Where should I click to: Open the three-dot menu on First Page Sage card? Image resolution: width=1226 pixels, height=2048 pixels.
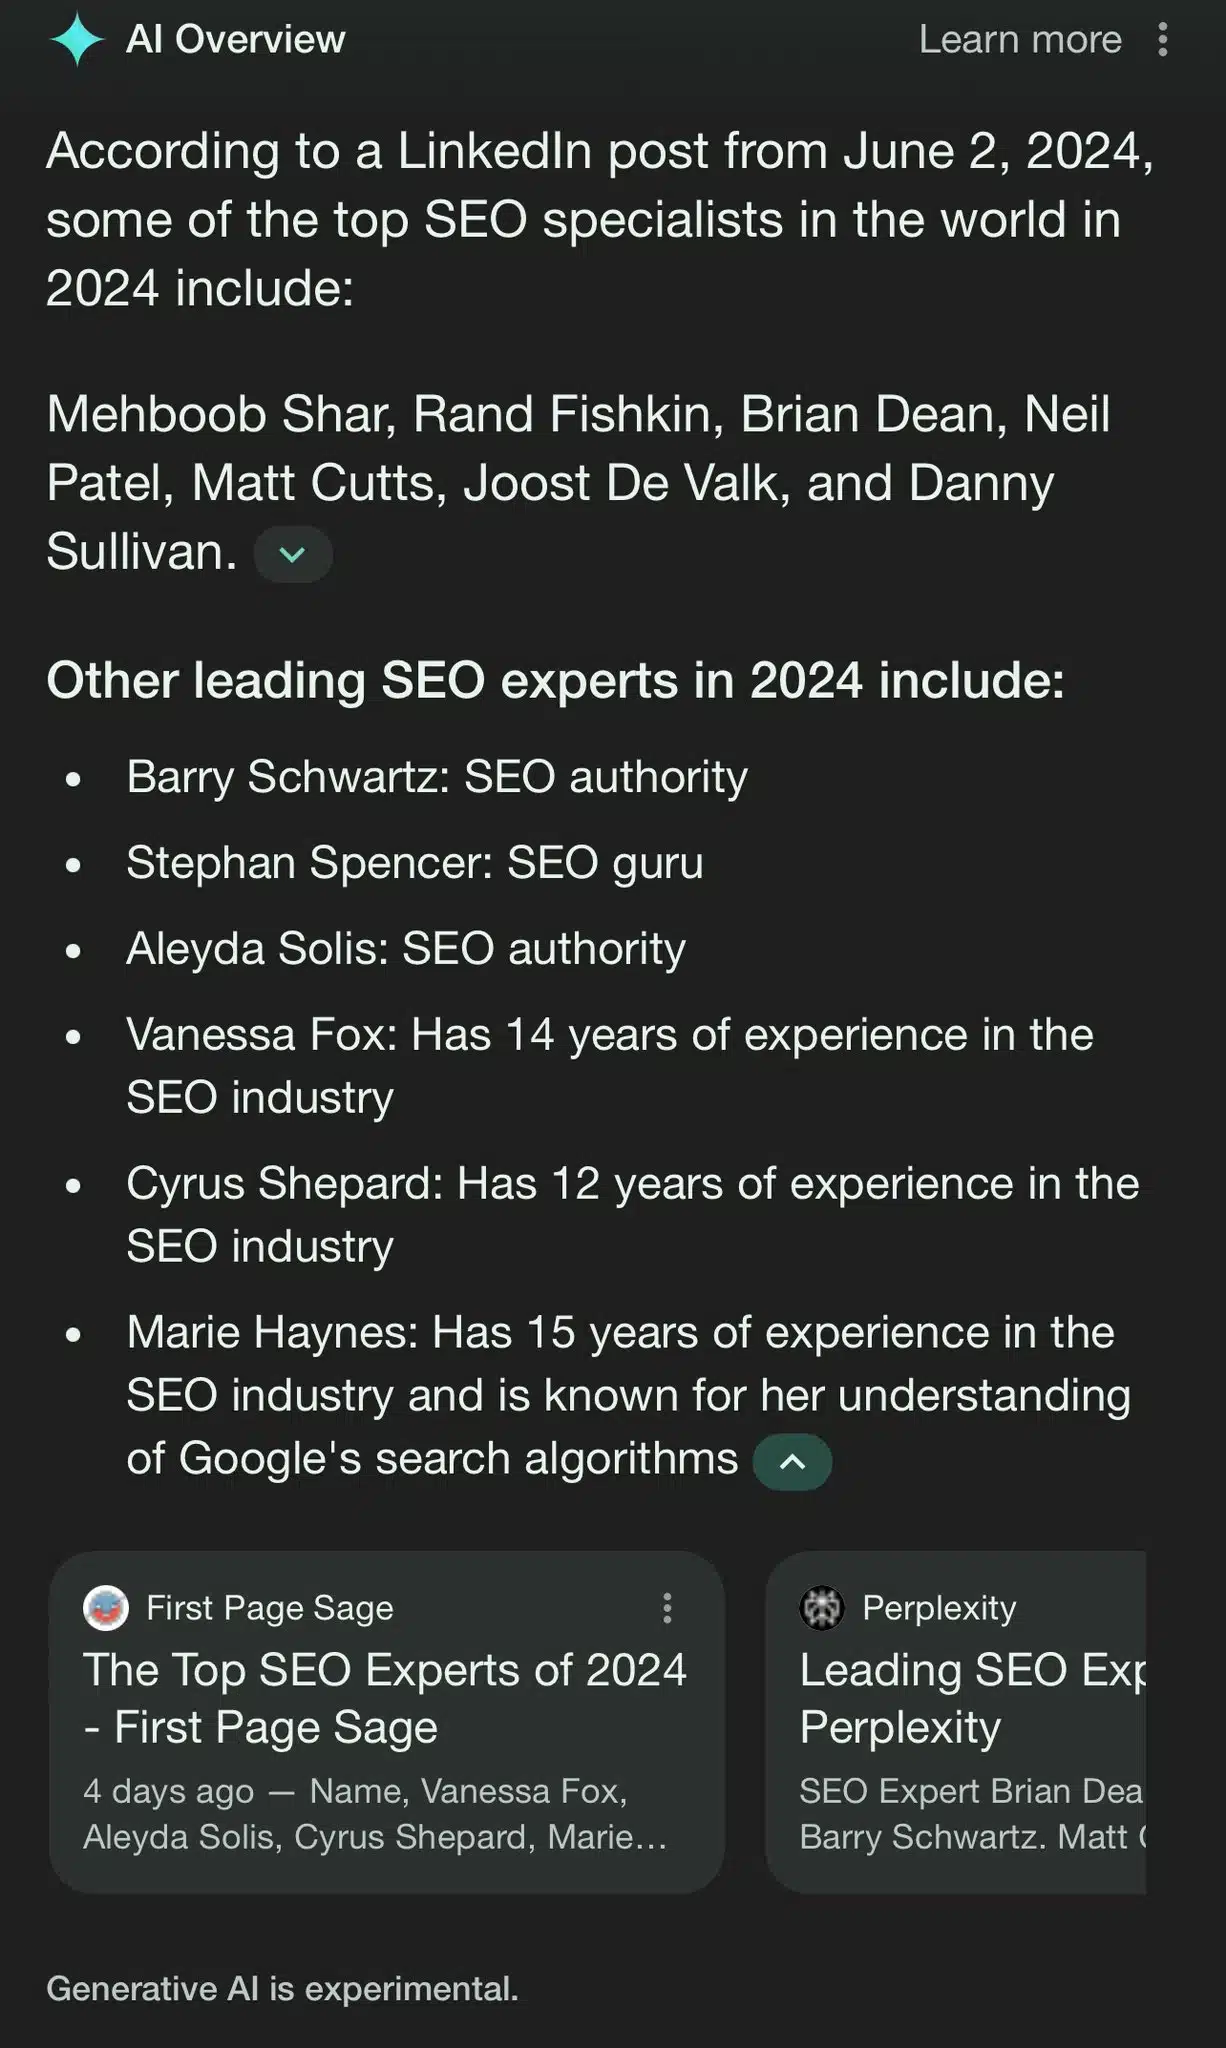click(x=667, y=1608)
